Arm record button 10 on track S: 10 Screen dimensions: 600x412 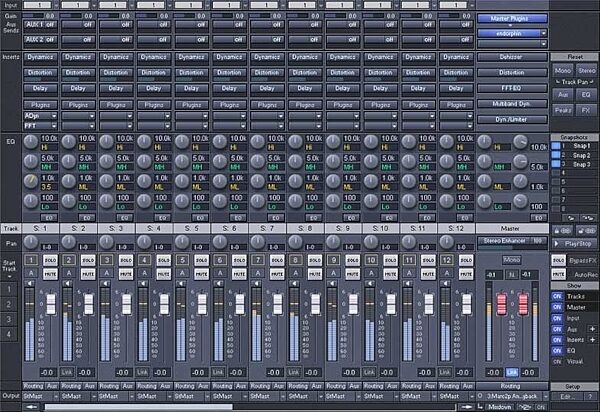[371, 260]
